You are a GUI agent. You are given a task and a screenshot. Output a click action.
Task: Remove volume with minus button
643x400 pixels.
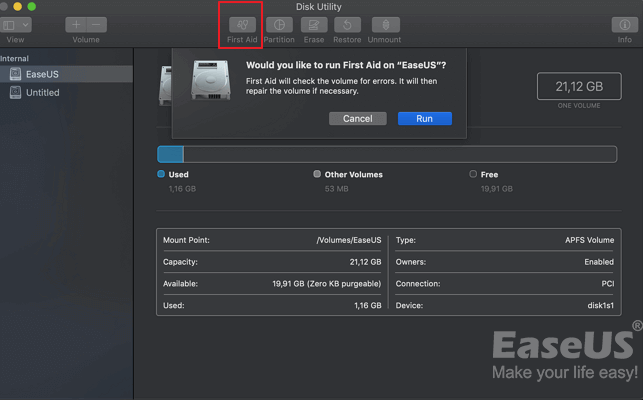click(96, 24)
